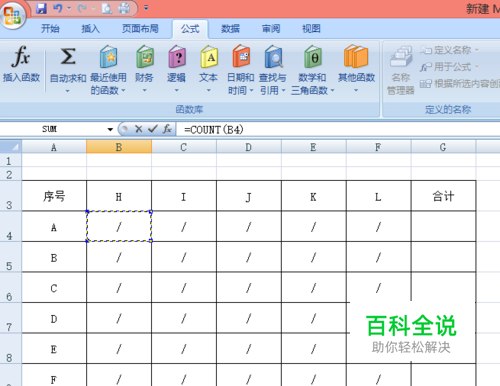Select the 公式 ribbon tab
This screenshot has height=386, width=500.
(x=190, y=29)
